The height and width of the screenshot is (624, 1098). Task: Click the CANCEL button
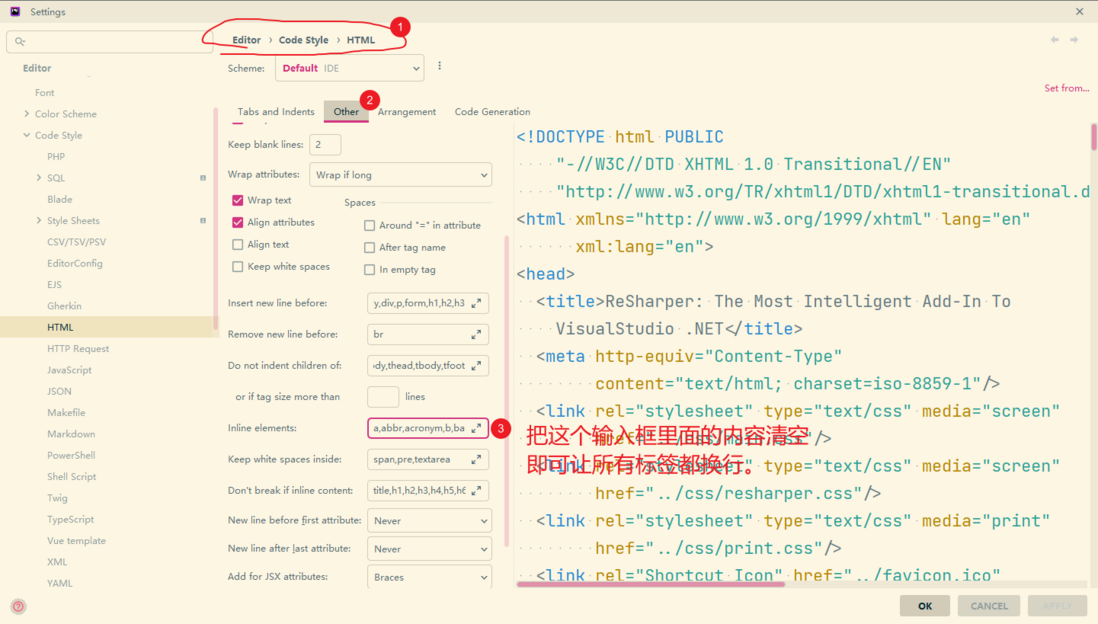(x=989, y=606)
